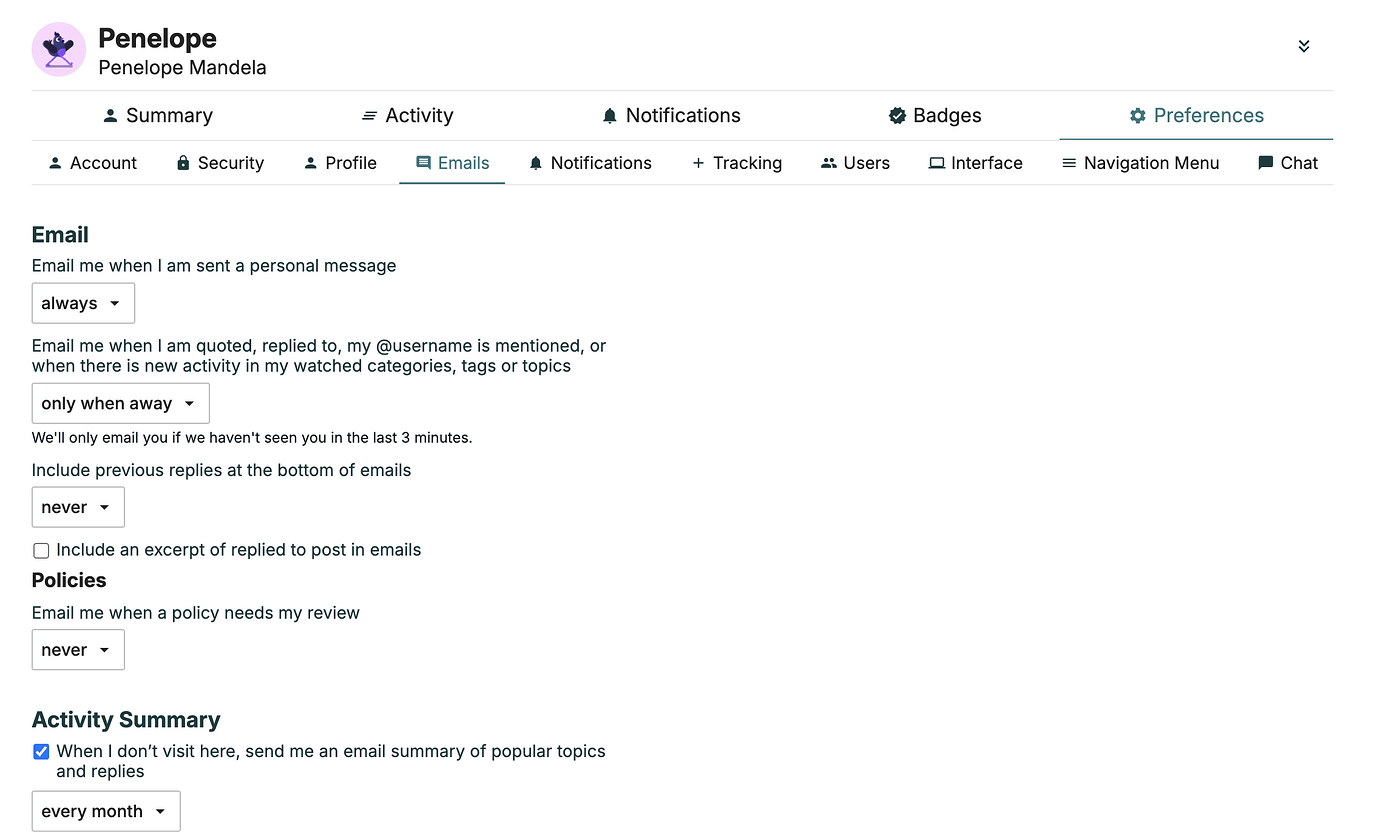Open the Navigation Menu tab

(x=1140, y=163)
